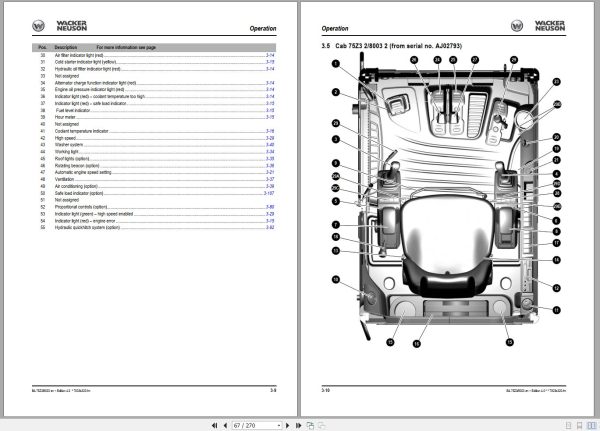This screenshot has height=431, width=600.
Task: Open page link for coolant temperature too high row
Action: click(270, 96)
